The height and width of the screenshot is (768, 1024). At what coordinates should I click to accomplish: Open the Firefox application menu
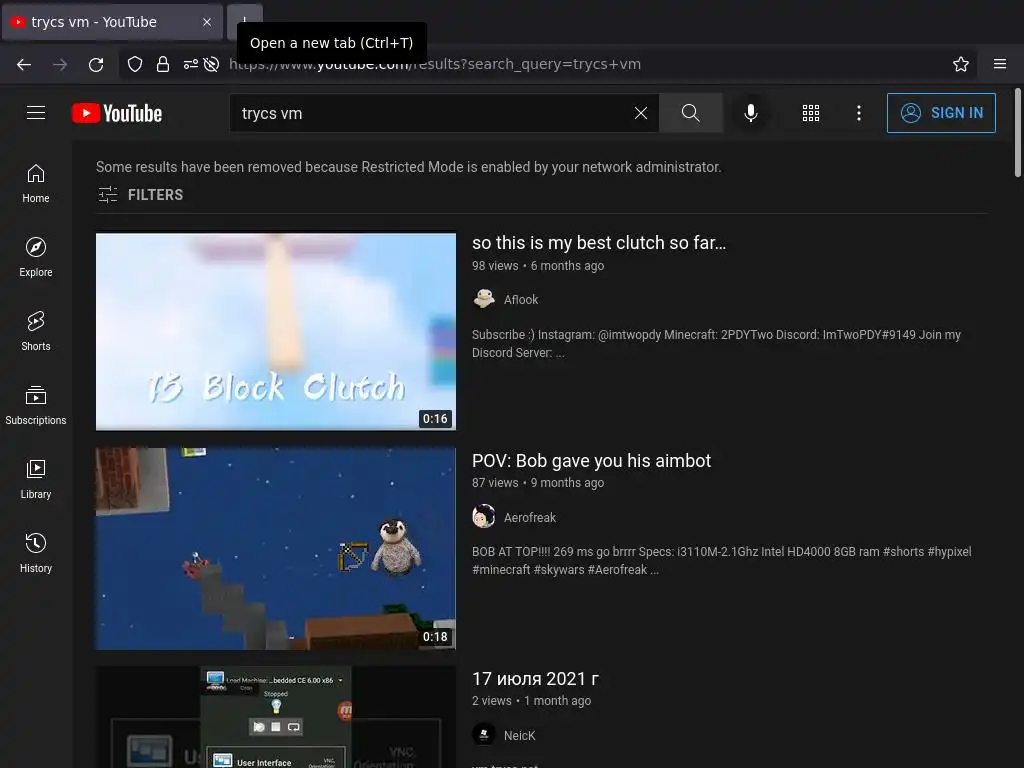[1000, 64]
